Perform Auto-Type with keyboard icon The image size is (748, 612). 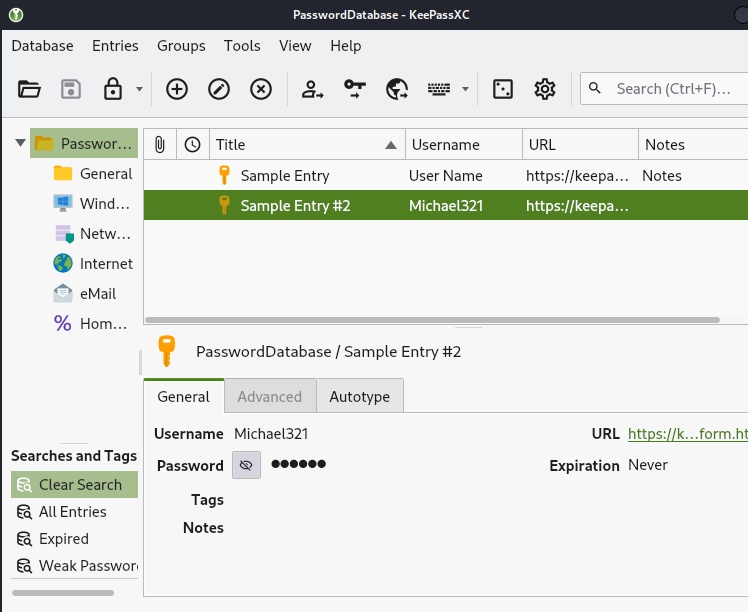(438, 89)
